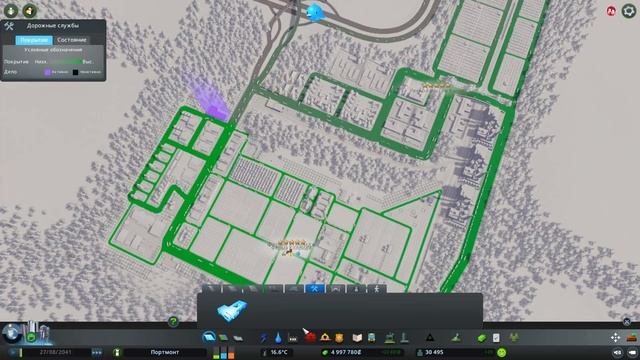The width and height of the screenshot is (640, 360).
Task: Switch to the Состояние tab
Action: point(71,40)
